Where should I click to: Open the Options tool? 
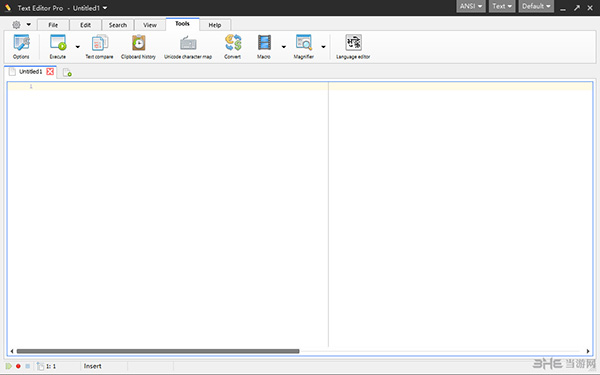click(x=21, y=46)
